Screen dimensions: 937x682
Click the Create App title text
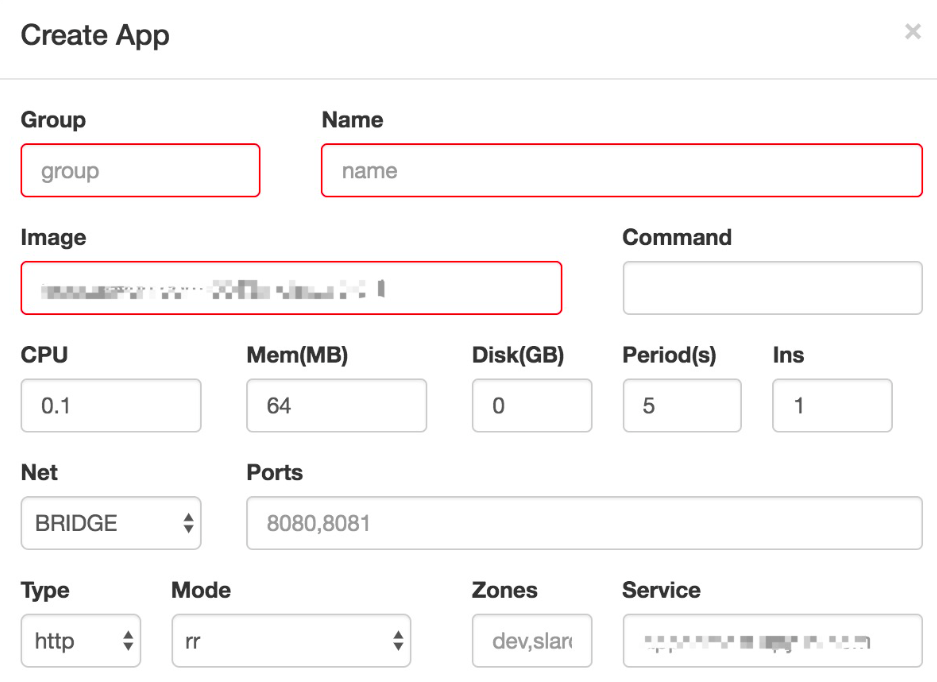tap(95, 35)
